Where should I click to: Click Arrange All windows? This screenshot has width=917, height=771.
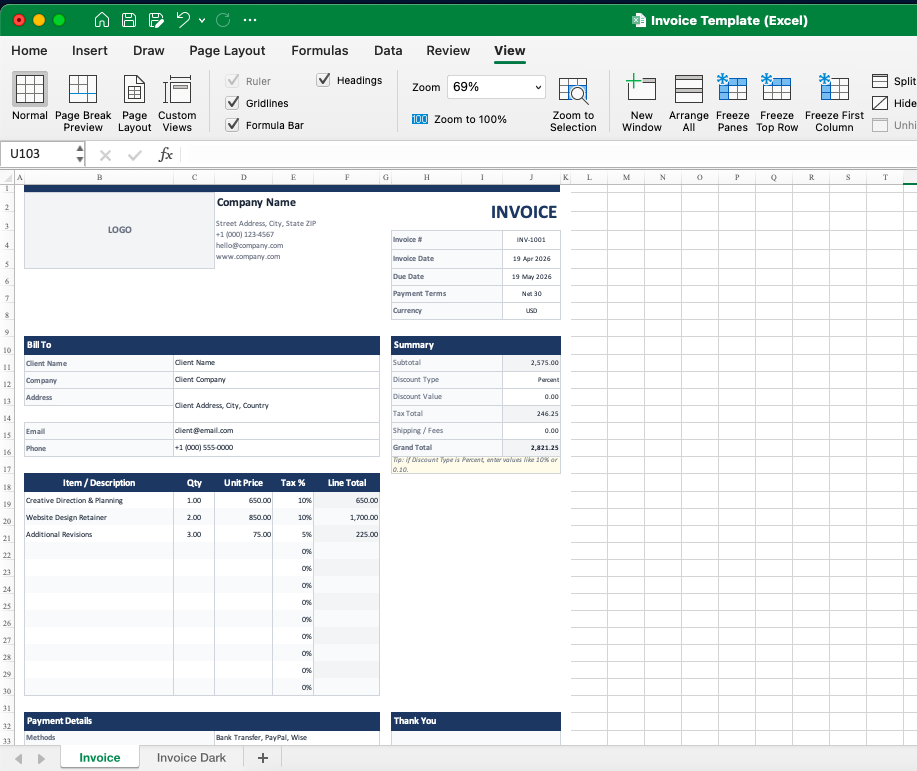click(x=688, y=100)
